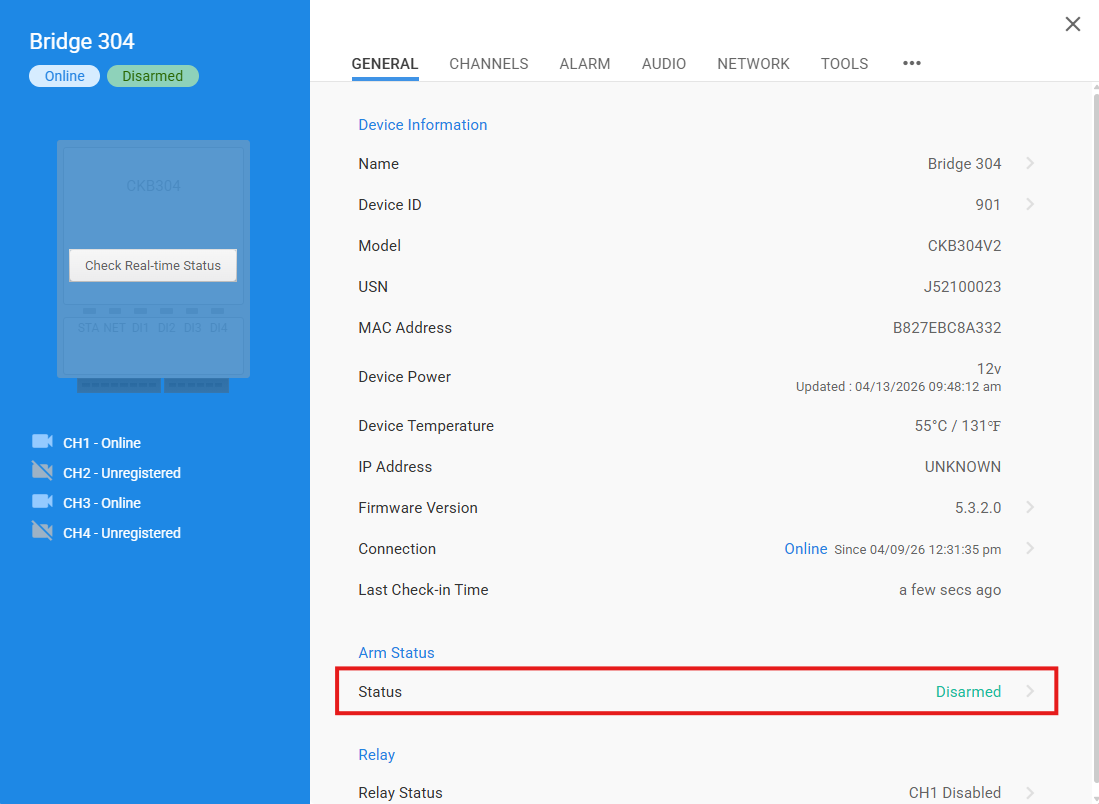The image size is (1099, 804).
Task: Select the Network tab
Action: pyautogui.click(x=753, y=63)
